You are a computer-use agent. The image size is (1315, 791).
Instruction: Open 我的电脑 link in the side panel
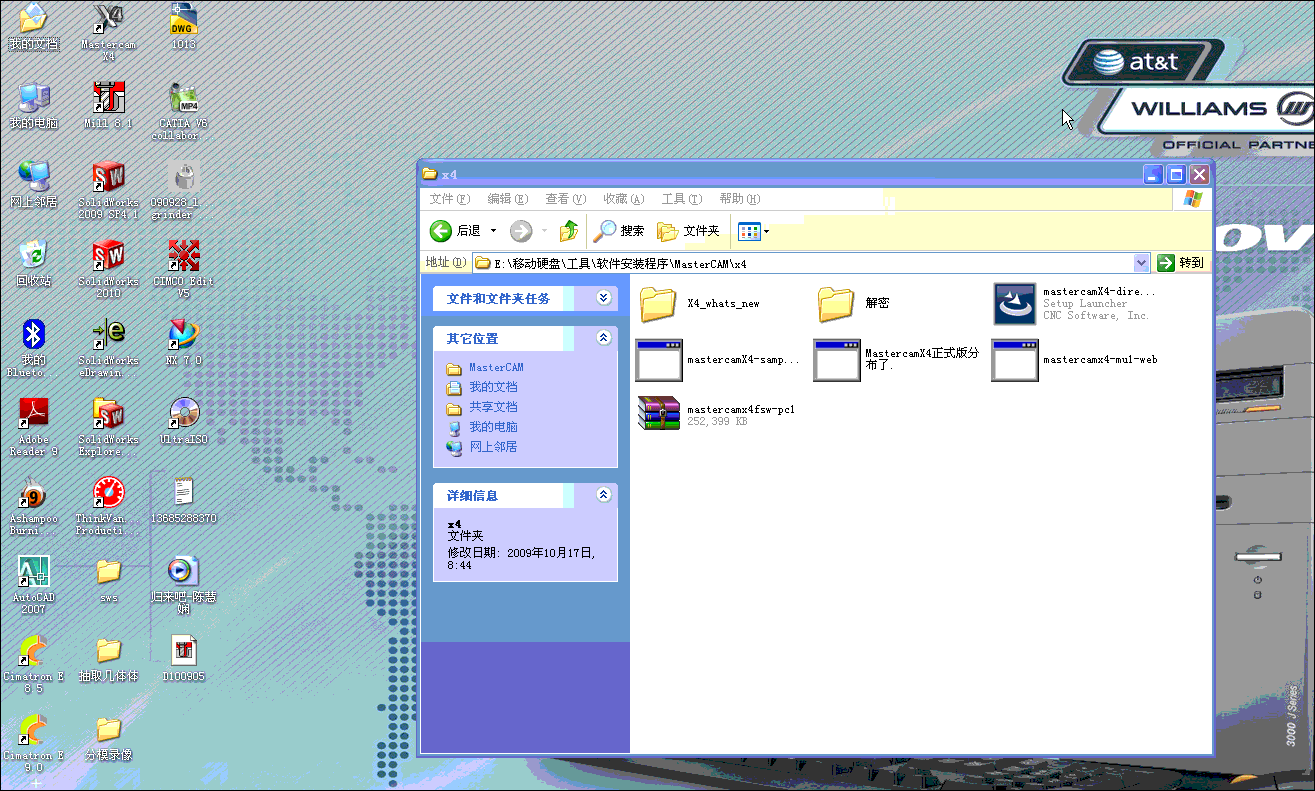493,427
